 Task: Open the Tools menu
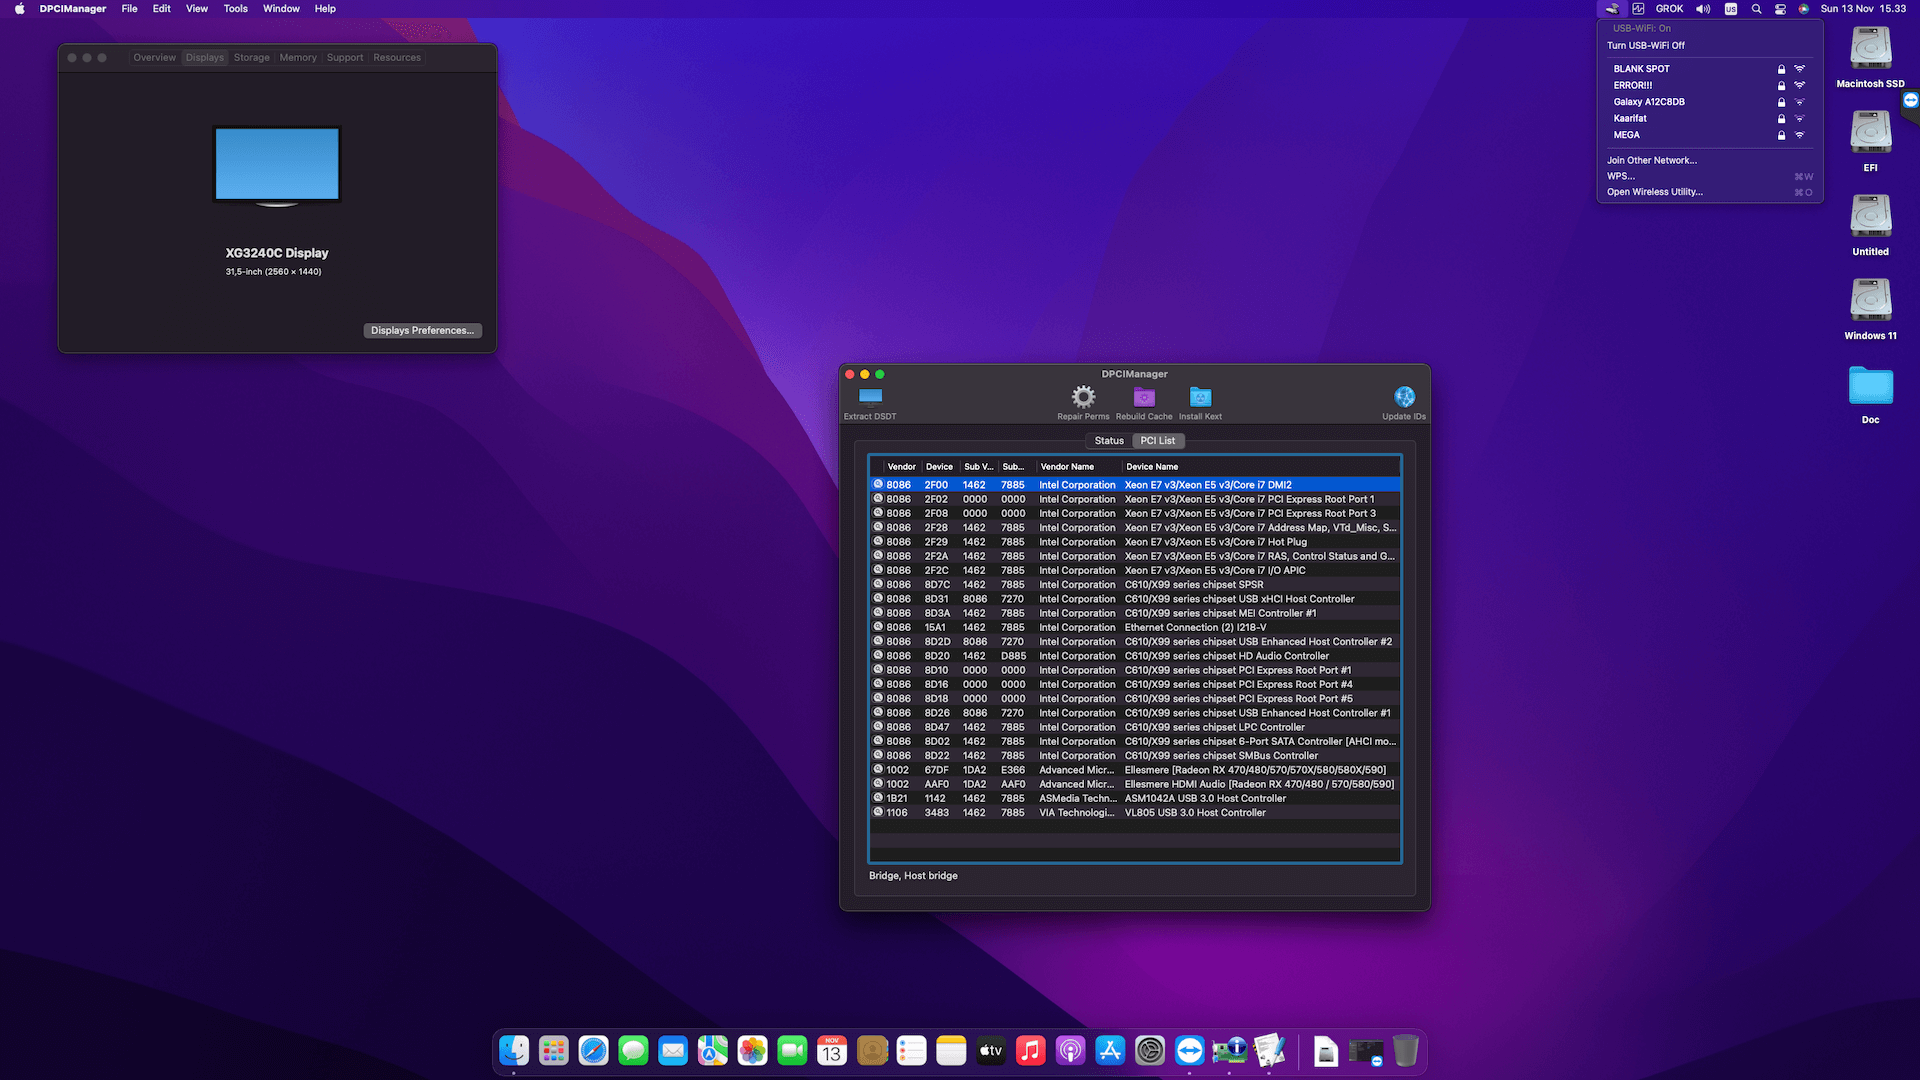pos(235,8)
